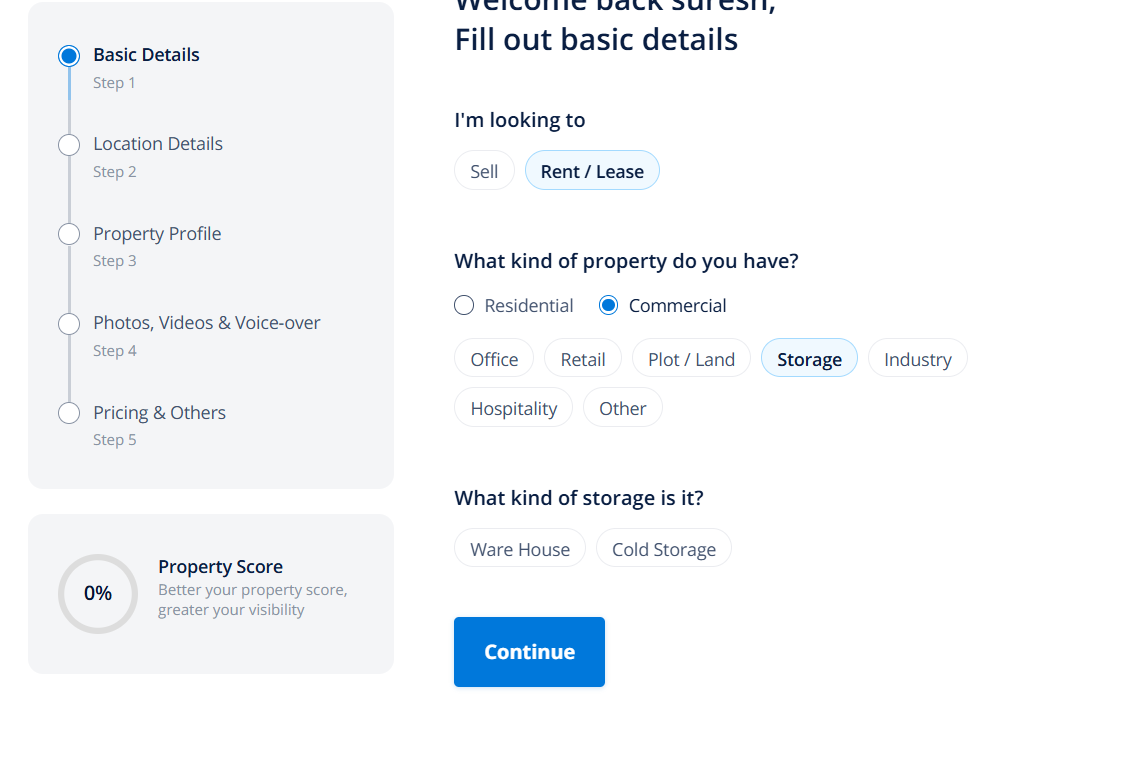Choose the Hospitality property type
Viewport: 1135px width, 777px height.
[514, 408]
